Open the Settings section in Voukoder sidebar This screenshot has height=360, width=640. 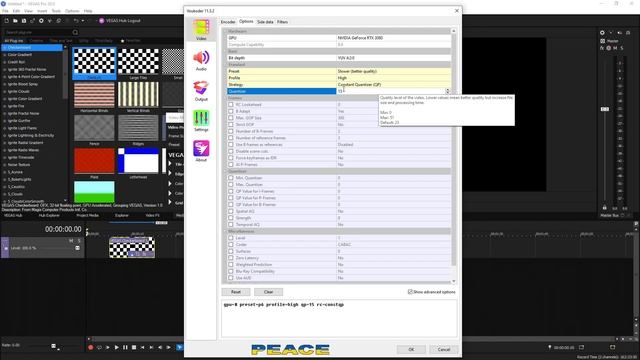pos(201,121)
